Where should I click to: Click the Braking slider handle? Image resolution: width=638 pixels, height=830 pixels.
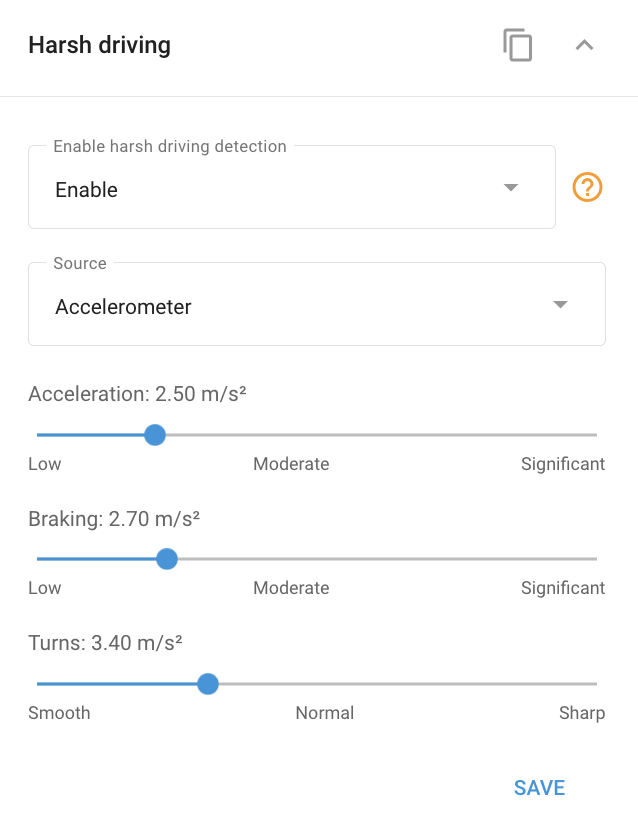pyautogui.click(x=167, y=559)
